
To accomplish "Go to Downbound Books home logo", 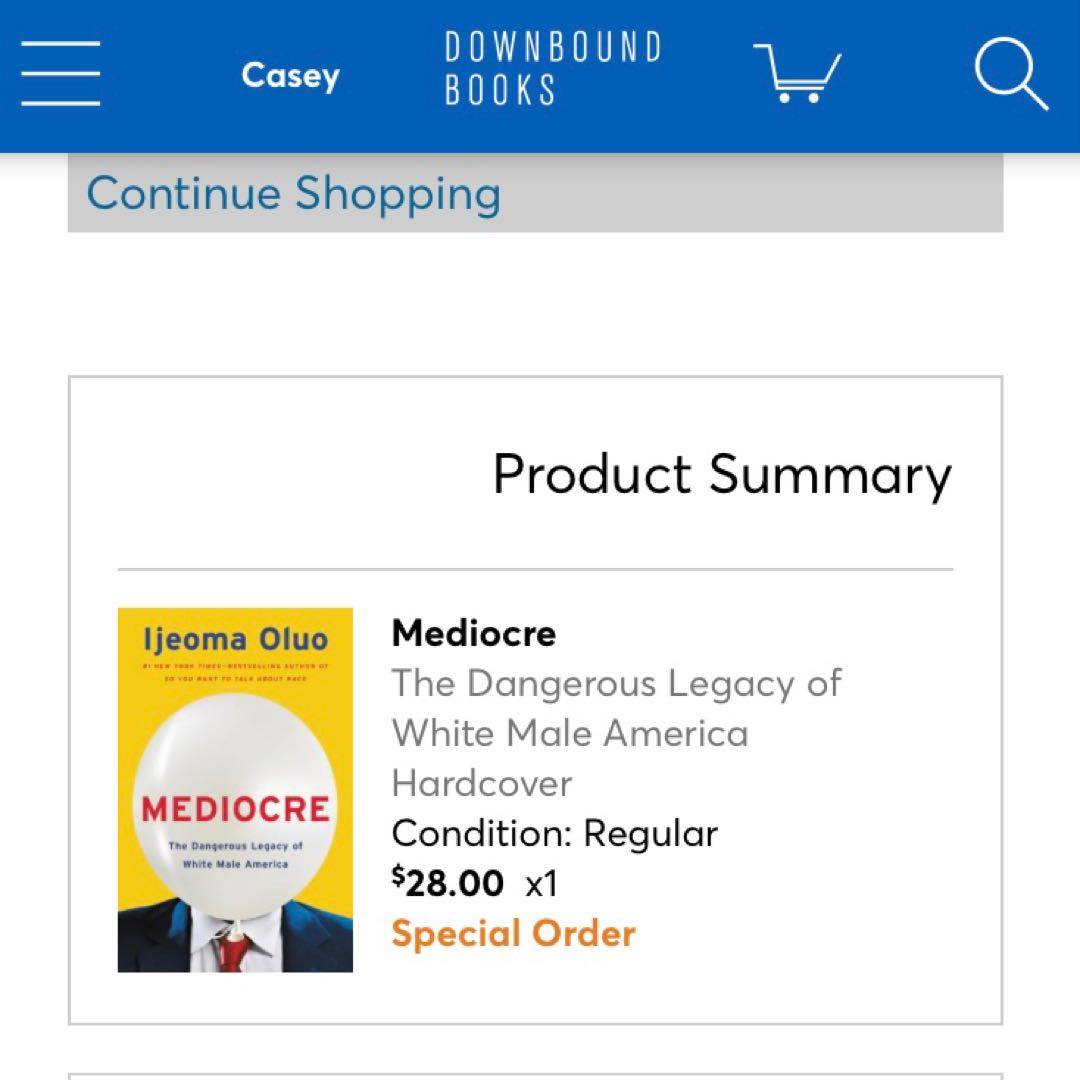I will pyautogui.click(x=552, y=69).
